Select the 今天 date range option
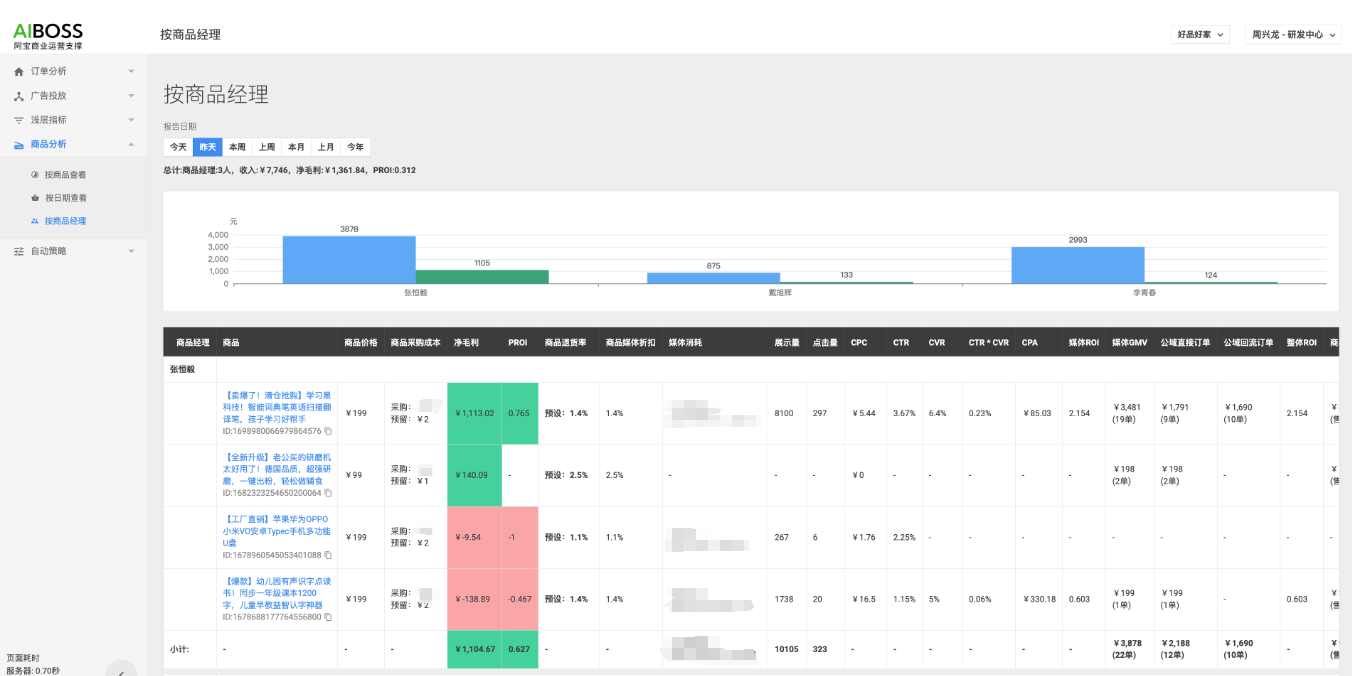 pos(178,147)
